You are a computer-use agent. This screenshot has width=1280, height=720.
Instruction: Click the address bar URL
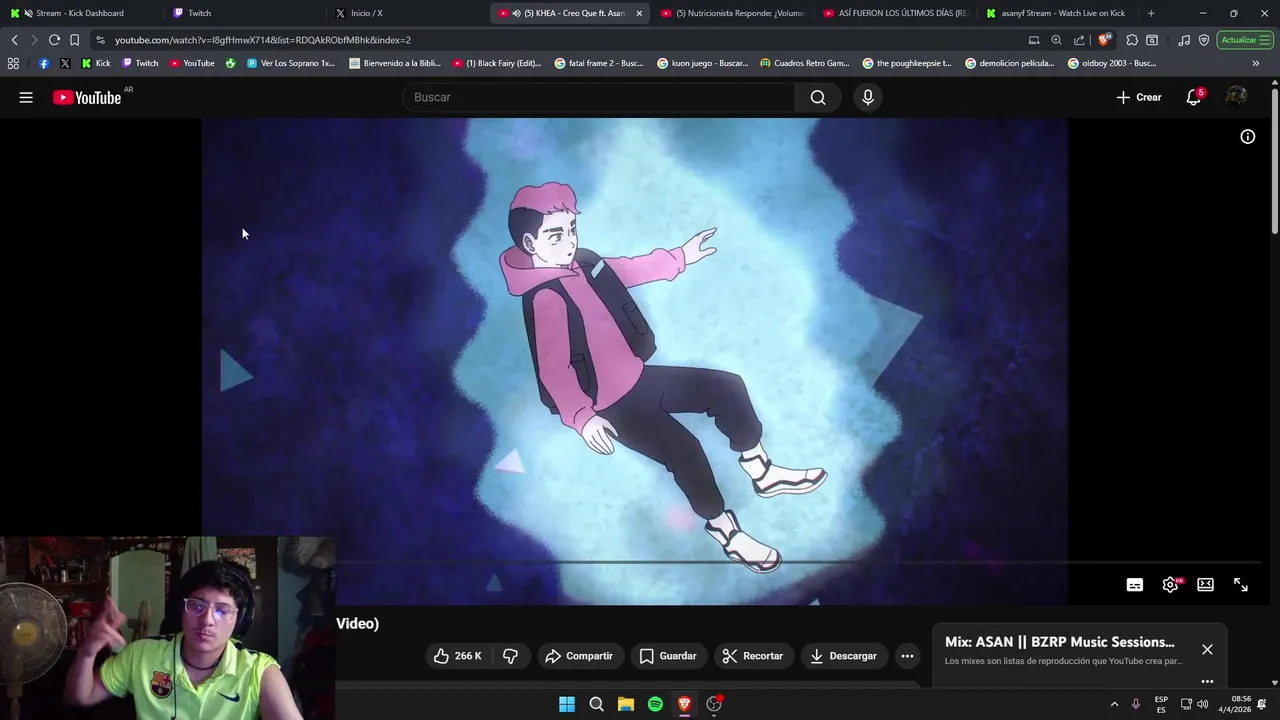263,40
